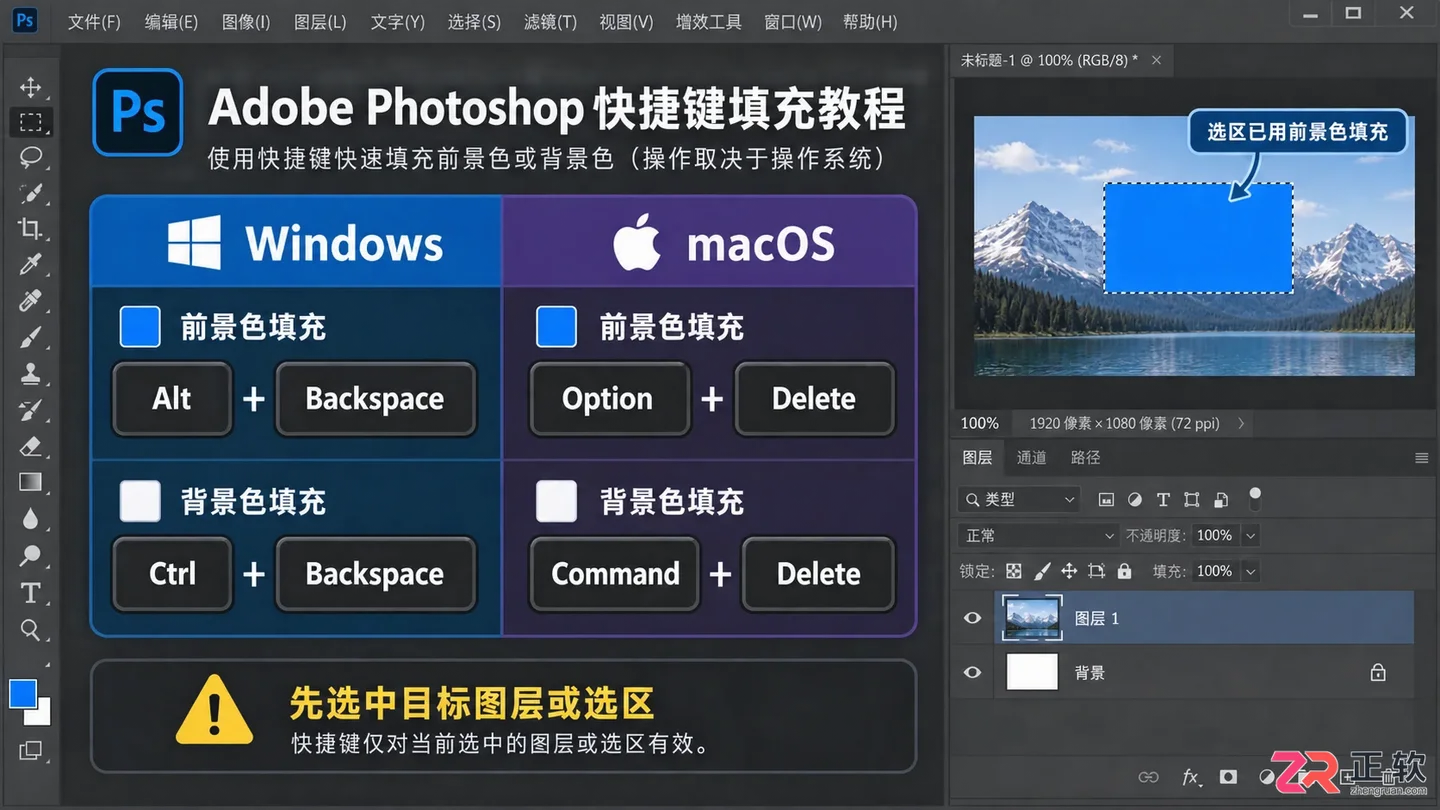Open the Layers panel hamburger menu
This screenshot has height=810, width=1440.
coord(1422,458)
